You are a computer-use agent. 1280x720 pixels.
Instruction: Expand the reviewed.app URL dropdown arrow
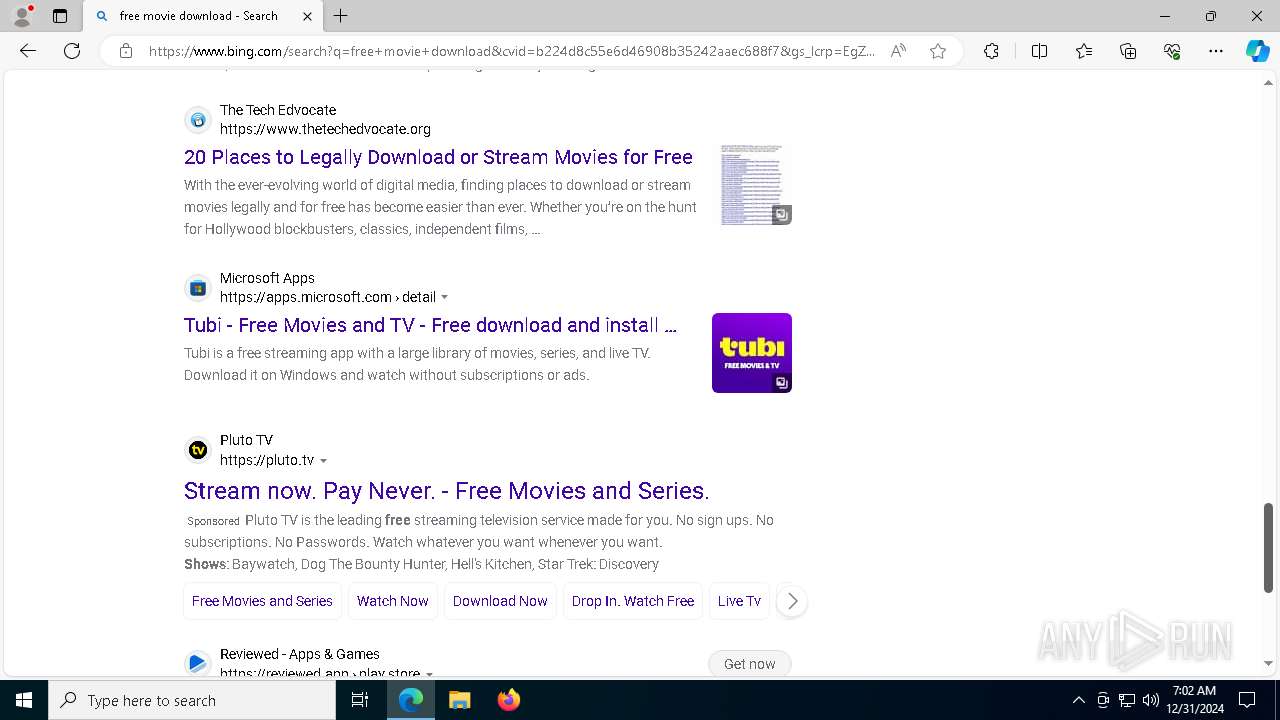pyautogui.click(x=429, y=673)
